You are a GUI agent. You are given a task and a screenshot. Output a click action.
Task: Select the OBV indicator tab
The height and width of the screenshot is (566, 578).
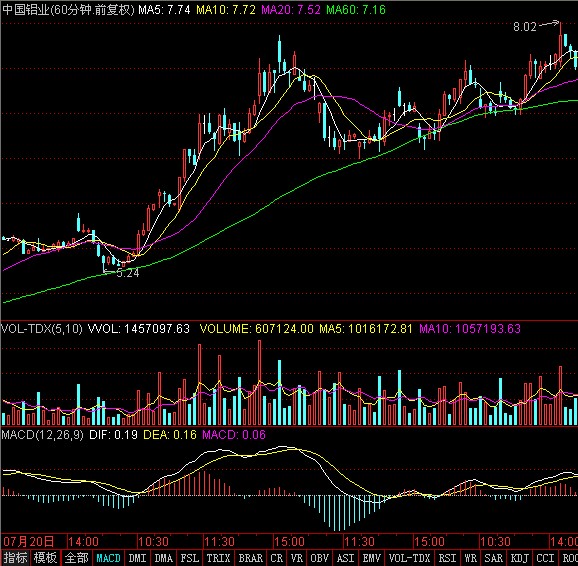click(319, 558)
